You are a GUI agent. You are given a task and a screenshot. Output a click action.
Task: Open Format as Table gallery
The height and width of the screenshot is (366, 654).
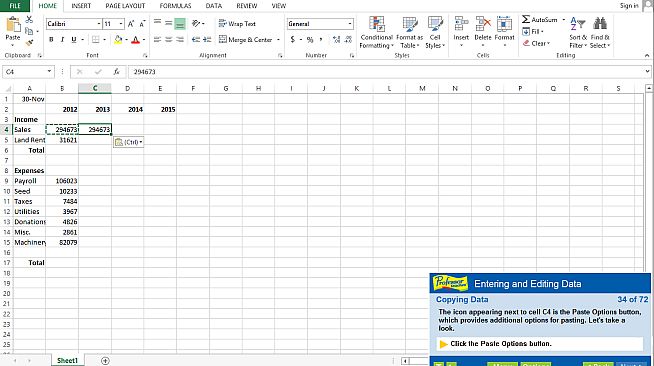tap(410, 33)
